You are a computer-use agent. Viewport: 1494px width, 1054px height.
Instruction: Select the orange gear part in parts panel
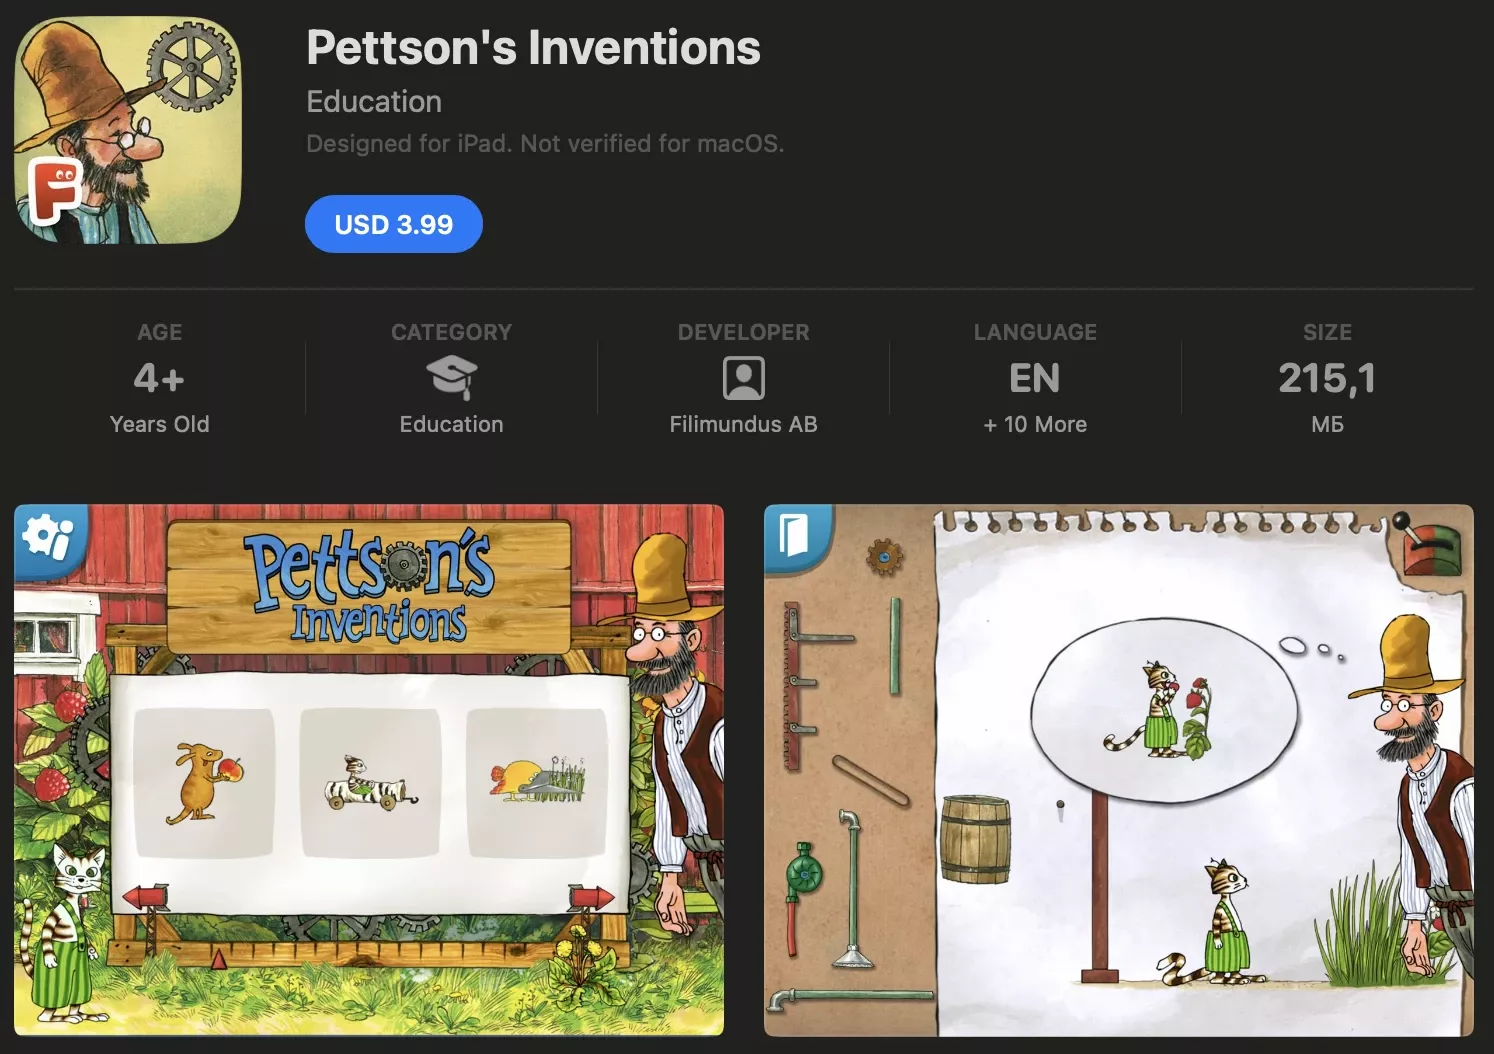tap(885, 556)
